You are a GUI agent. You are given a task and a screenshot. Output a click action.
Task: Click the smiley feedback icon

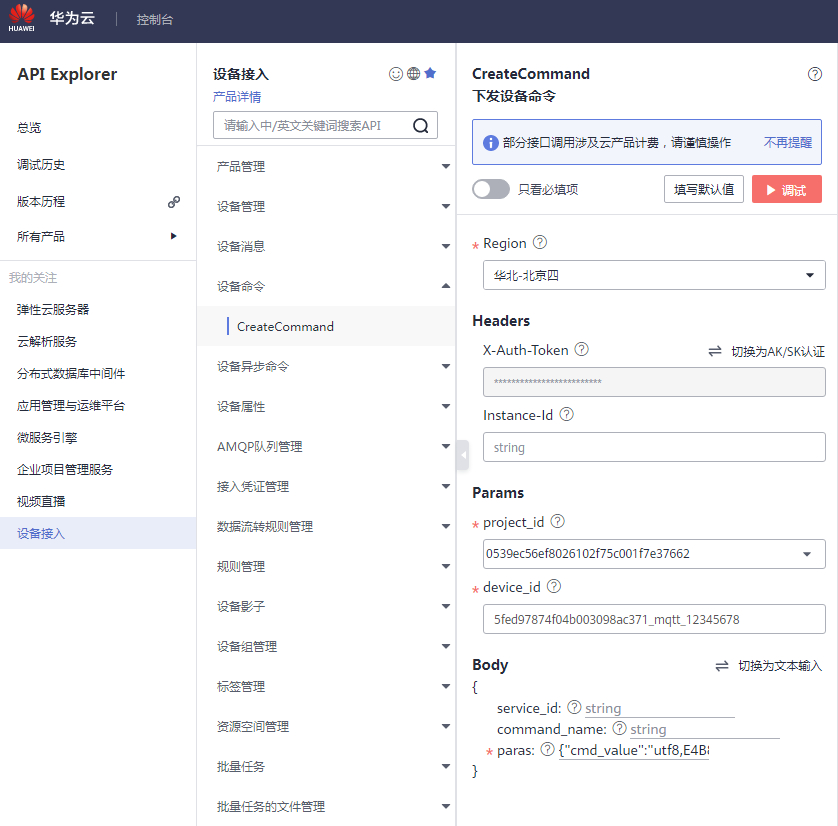[x=395, y=74]
